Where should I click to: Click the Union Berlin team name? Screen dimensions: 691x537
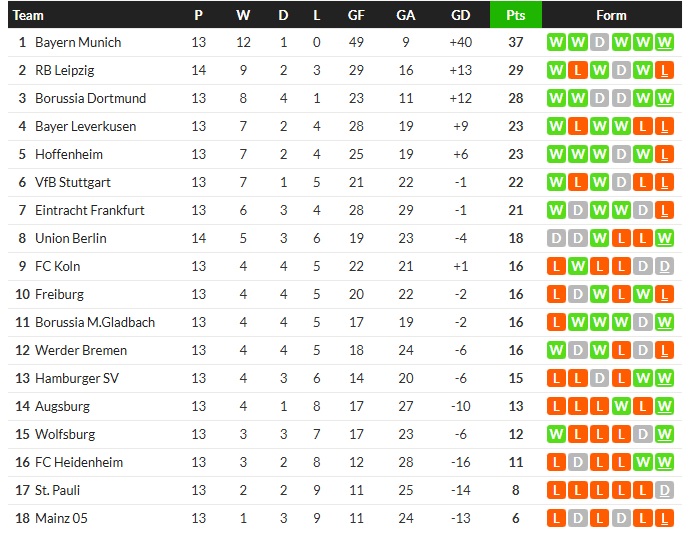pyautogui.click(x=70, y=238)
